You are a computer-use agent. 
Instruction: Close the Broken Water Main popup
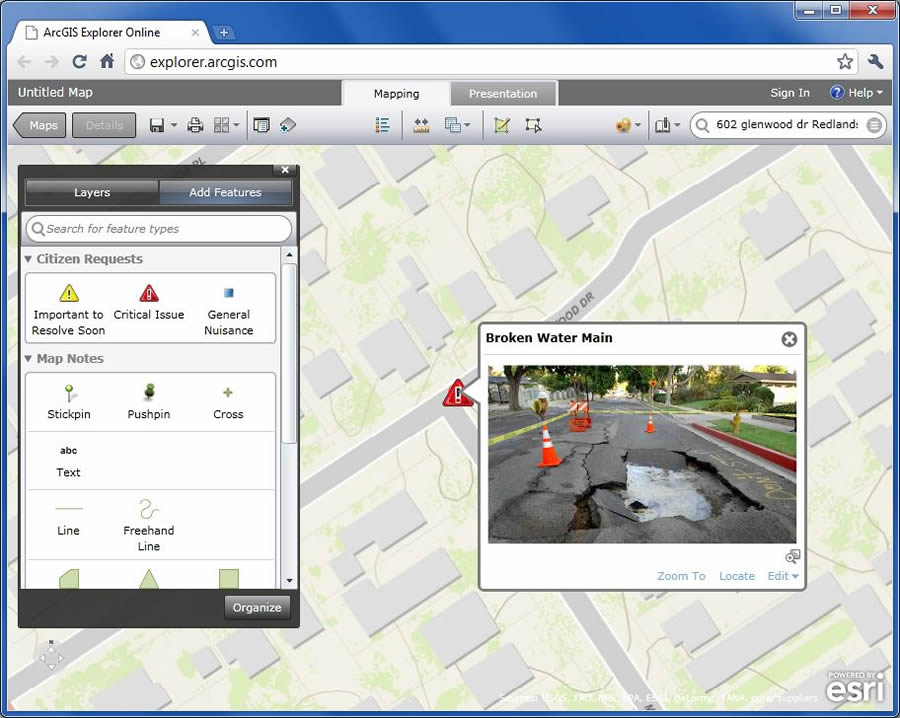(789, 339)
